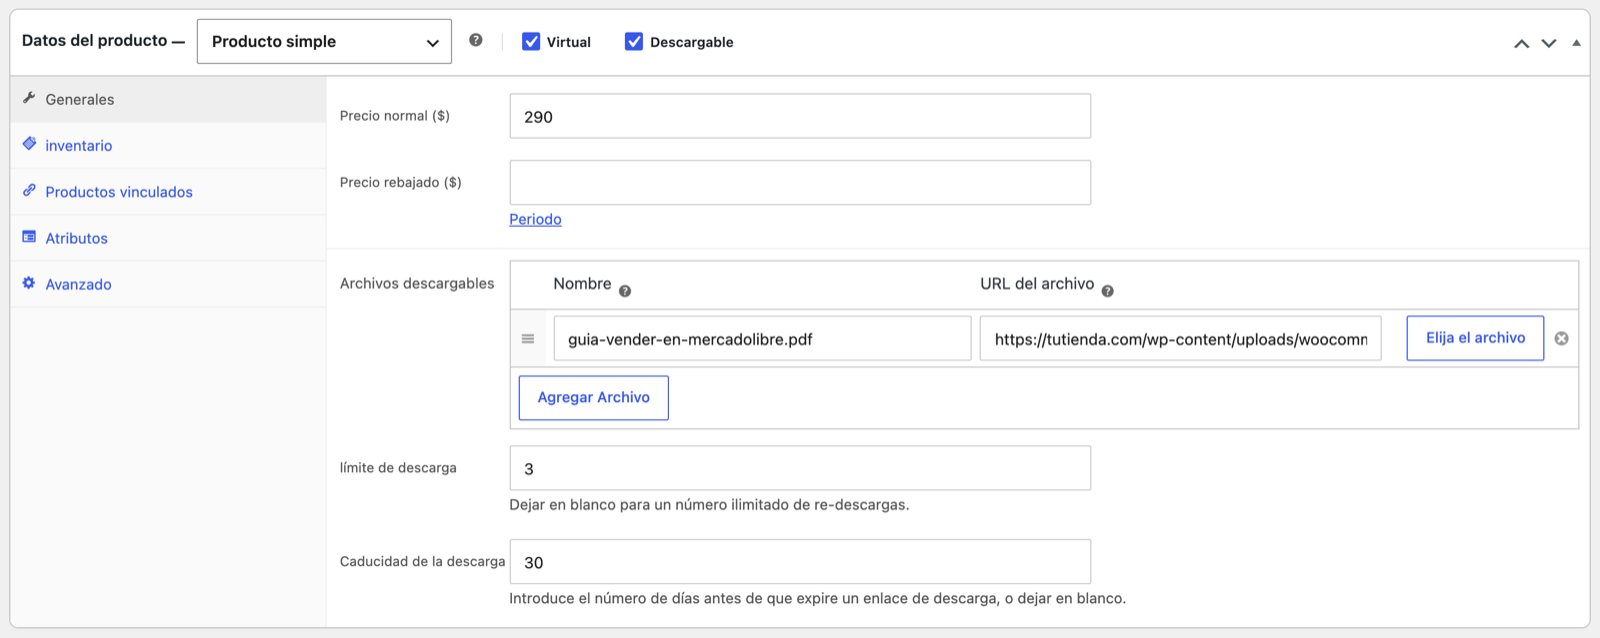
Task: Click the tag icon beside inventario
Action: click(x=29, y=144)
